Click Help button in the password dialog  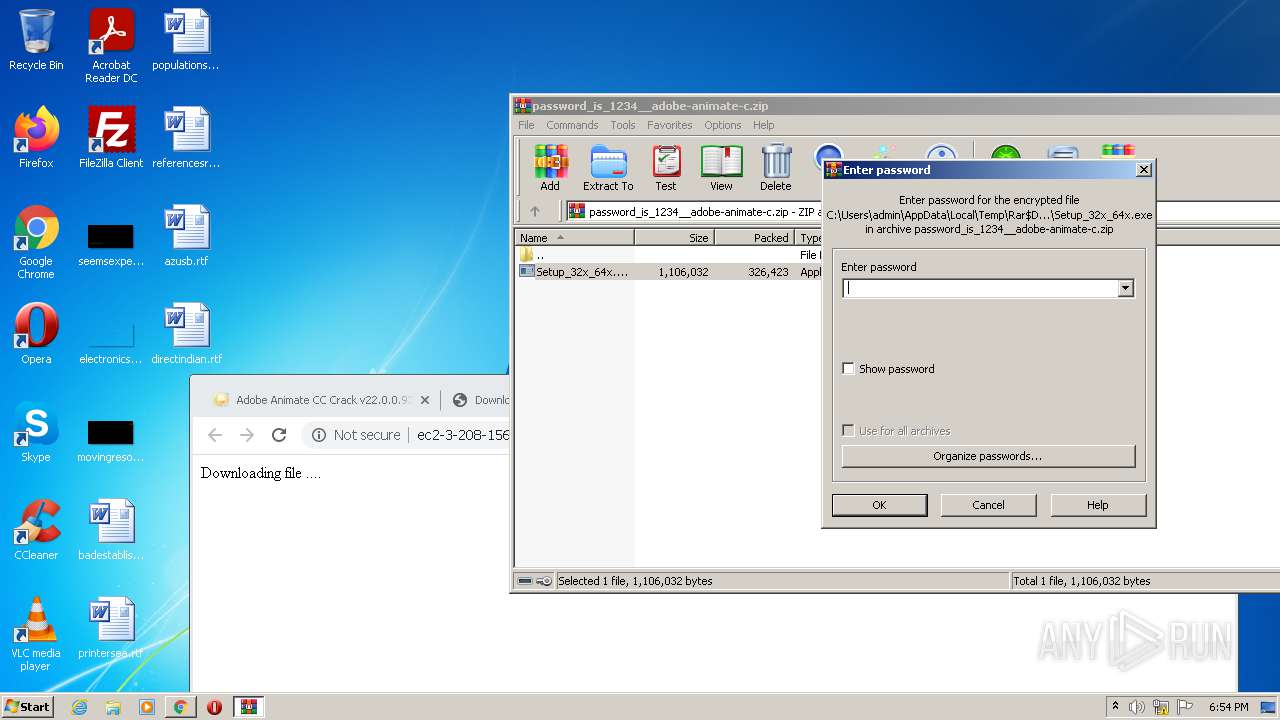click(1097, 505)
